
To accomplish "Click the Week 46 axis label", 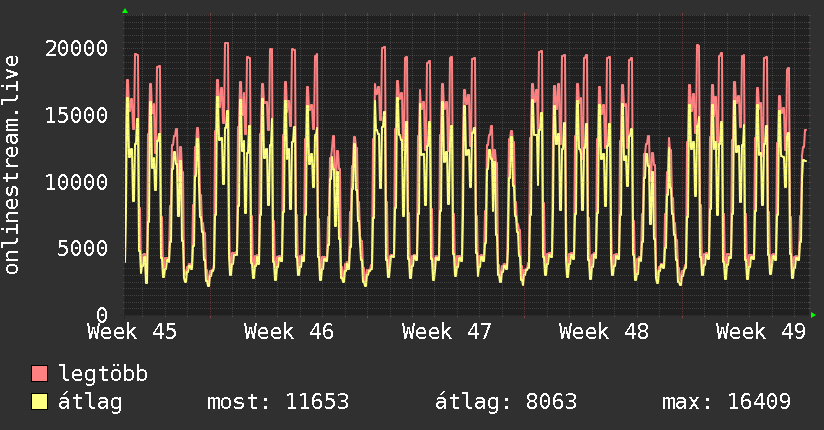I will click(x=289, y=331).
